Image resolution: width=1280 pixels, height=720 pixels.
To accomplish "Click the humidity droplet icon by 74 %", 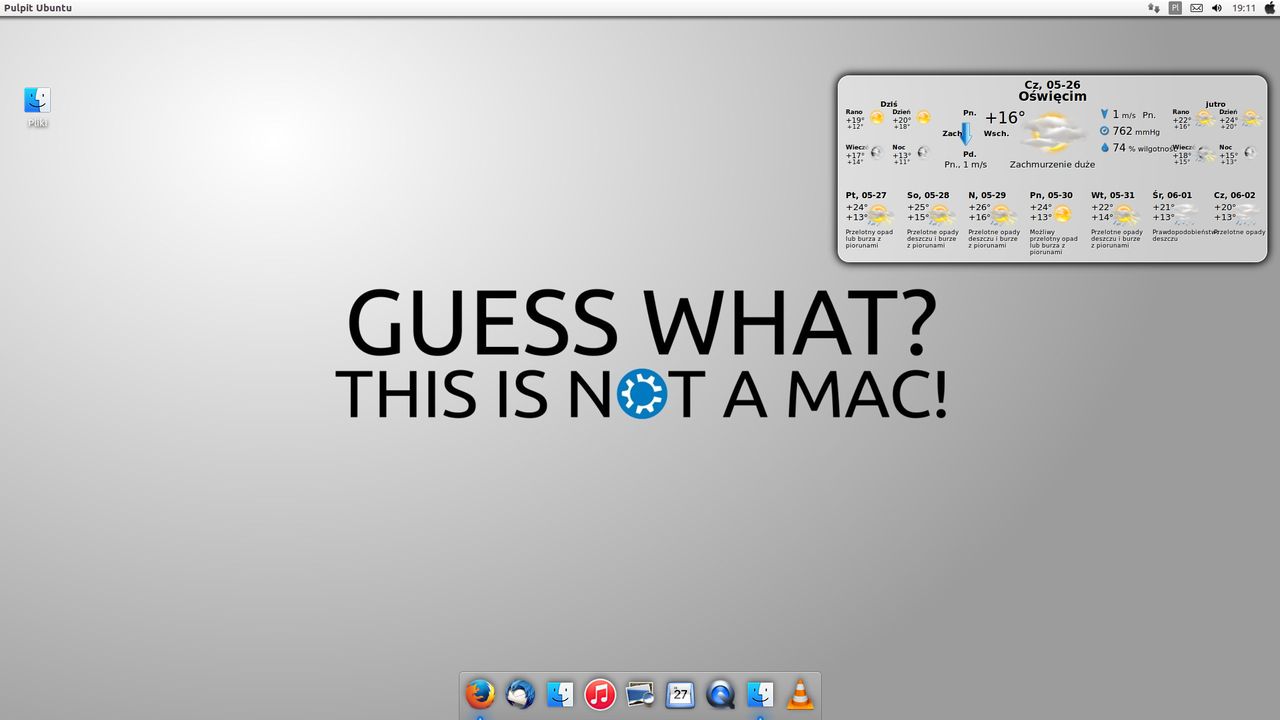I will pyautogui.click(x=1105, y=148).
